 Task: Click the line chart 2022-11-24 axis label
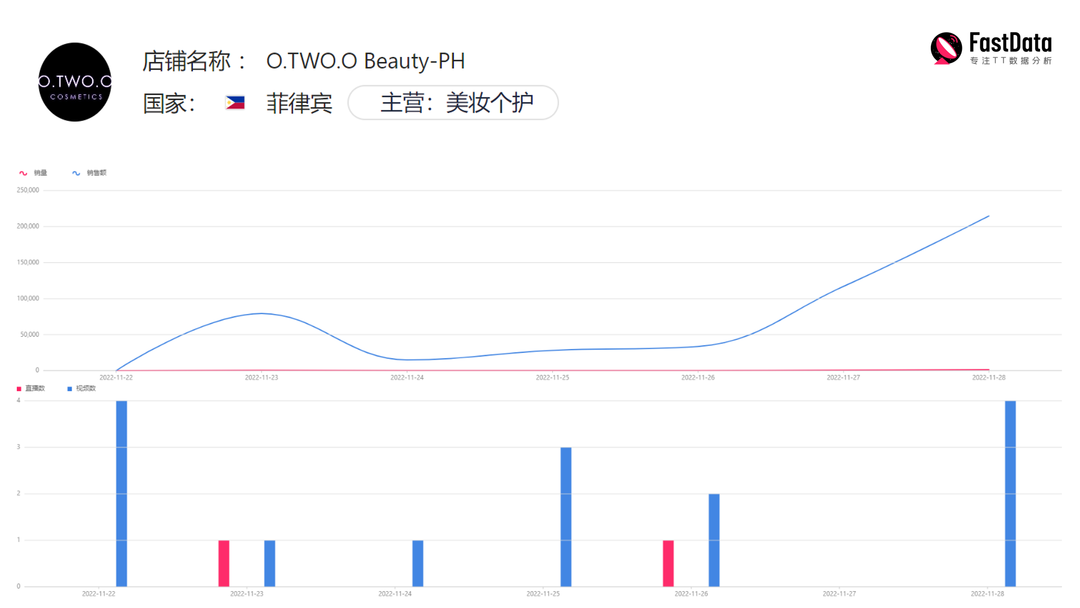407,377
